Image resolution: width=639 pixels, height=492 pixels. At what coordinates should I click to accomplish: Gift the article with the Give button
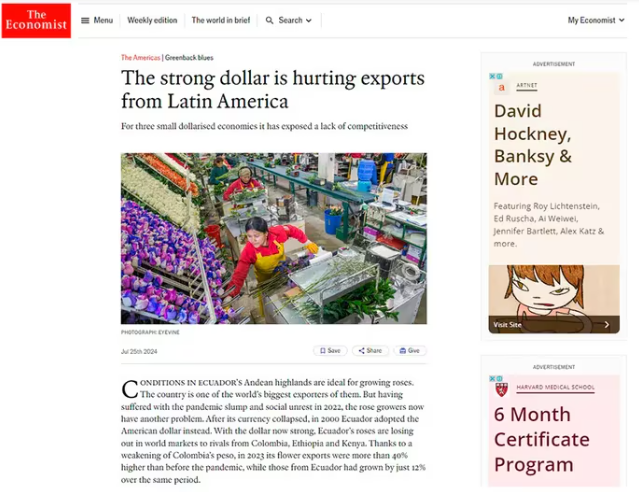click(x=409, y=351)
